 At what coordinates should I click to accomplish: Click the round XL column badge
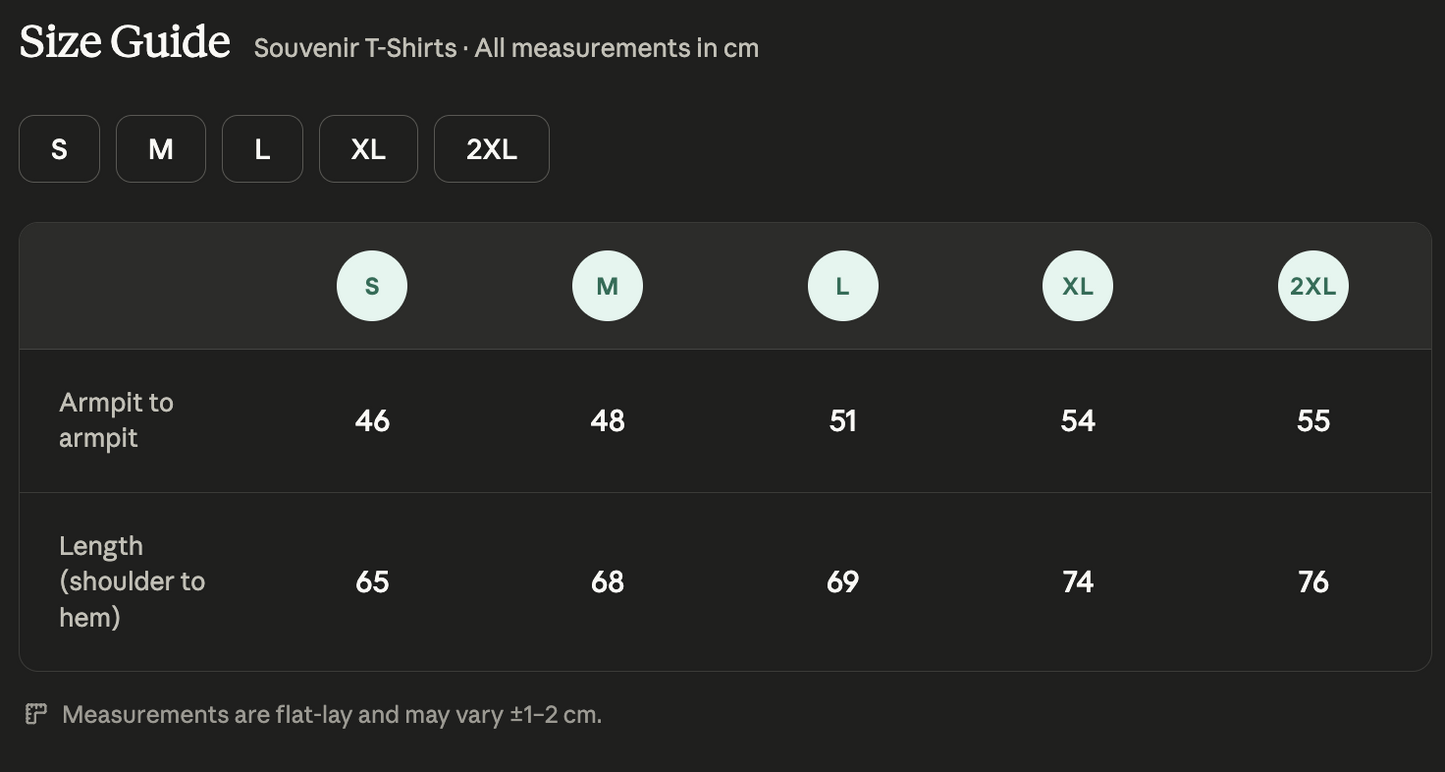1078,286
